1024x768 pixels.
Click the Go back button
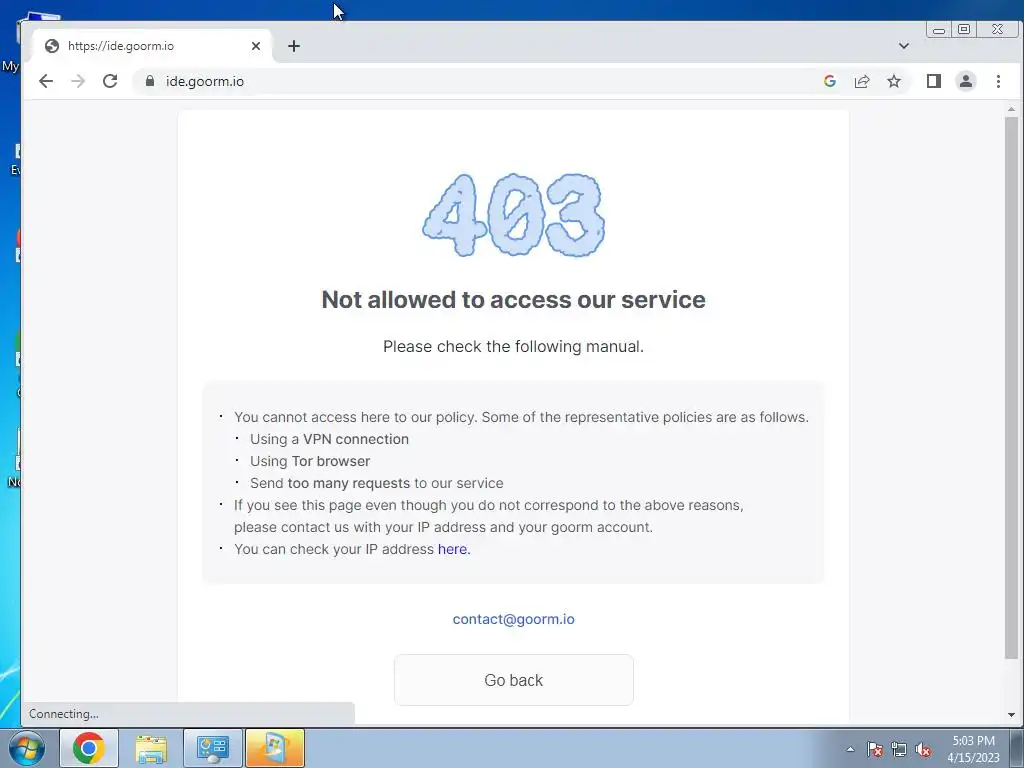[x=513, y=680]
